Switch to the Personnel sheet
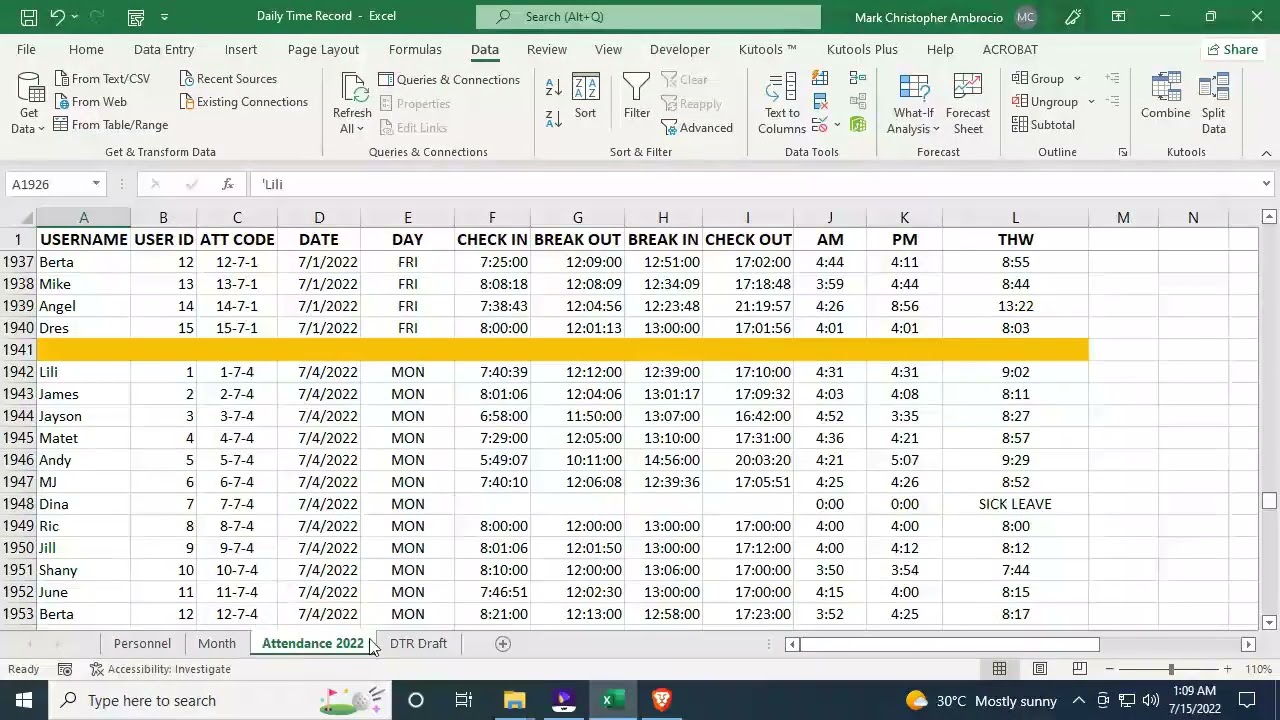Image resolution: width=1280 pixels, height=720 pixels. click(142, 644)
